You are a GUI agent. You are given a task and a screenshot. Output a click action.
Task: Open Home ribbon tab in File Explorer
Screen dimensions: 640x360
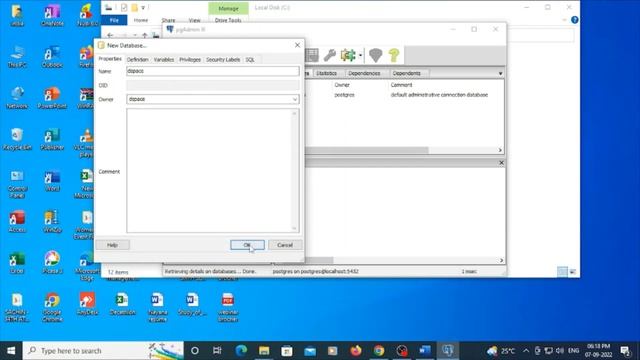coord(141,20)
